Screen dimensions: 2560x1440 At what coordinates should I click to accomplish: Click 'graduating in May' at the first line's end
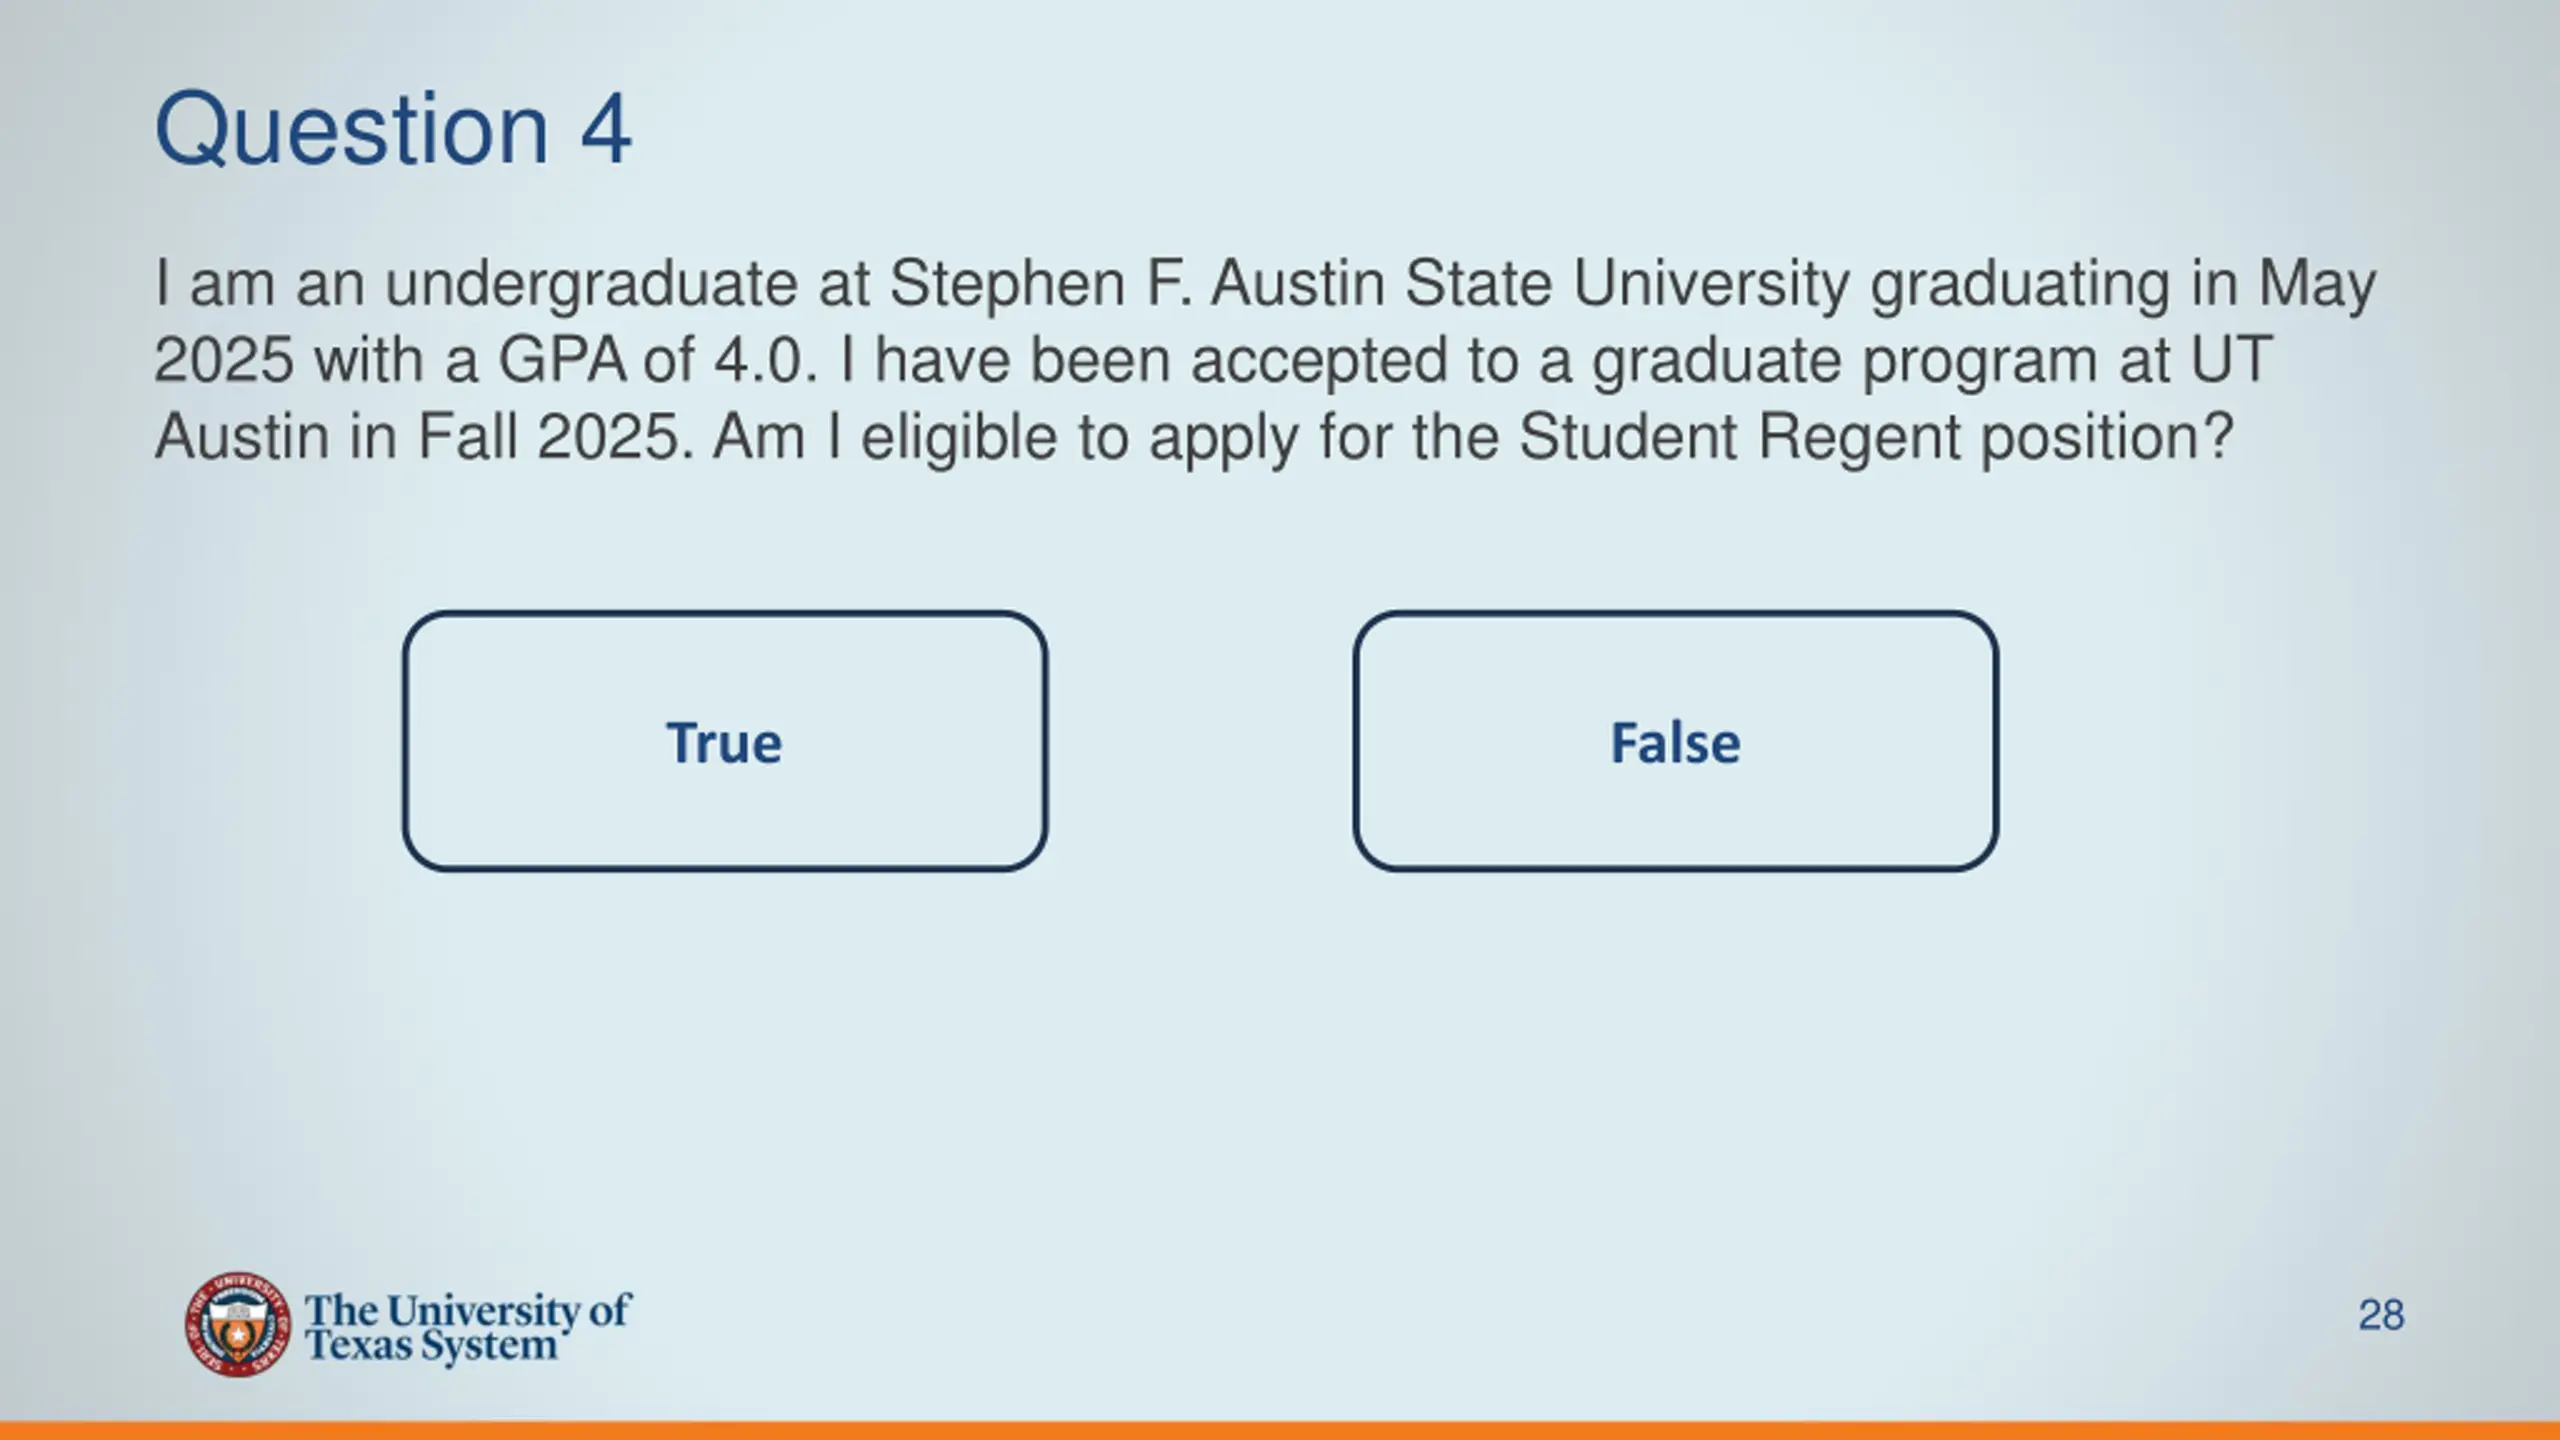[2123, 285]
